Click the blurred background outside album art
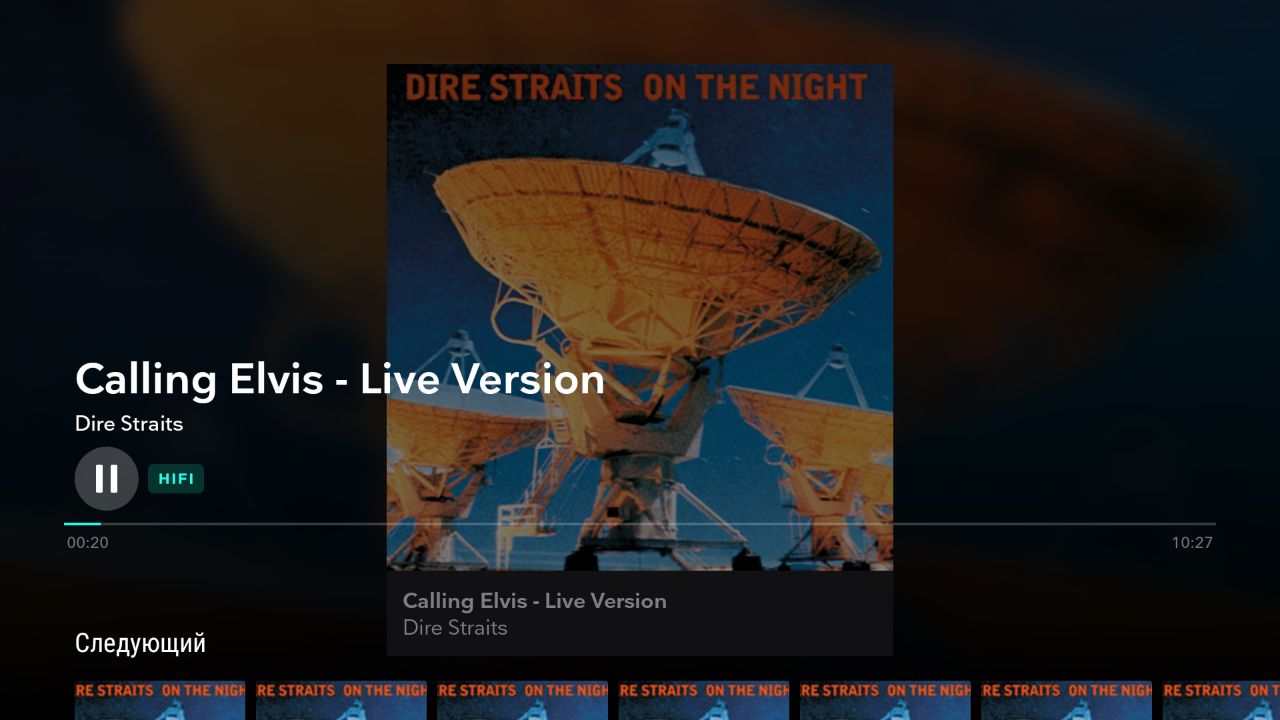Viewport: 1280px width, 720px height. 1080,250
